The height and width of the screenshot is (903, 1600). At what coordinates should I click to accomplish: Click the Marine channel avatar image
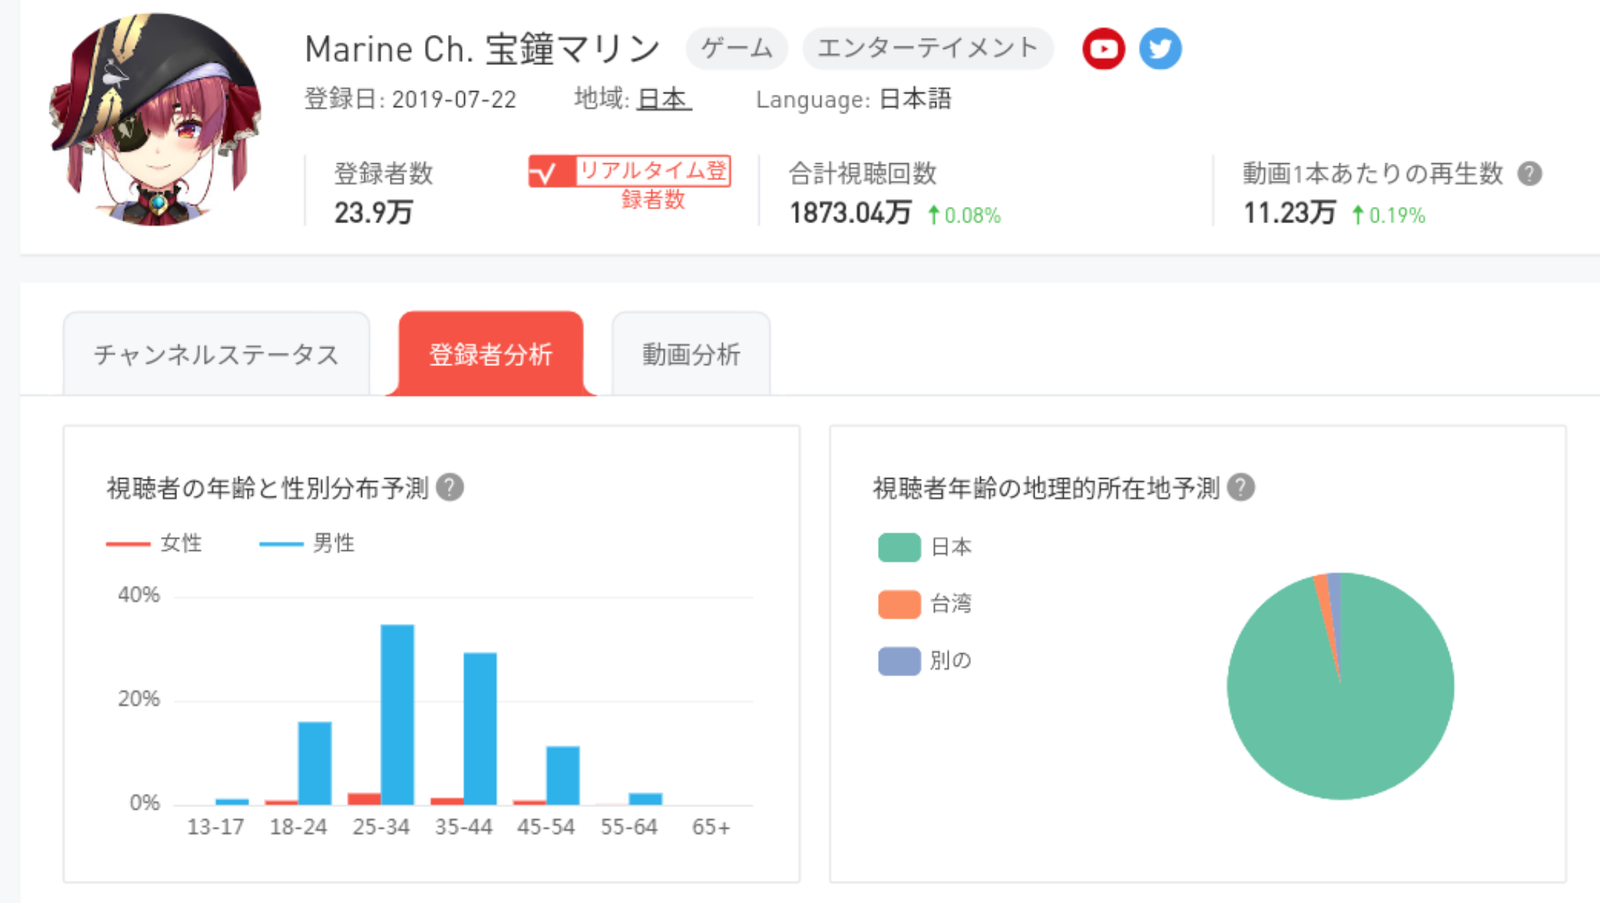pyautogui.click(x=156, y=119)
